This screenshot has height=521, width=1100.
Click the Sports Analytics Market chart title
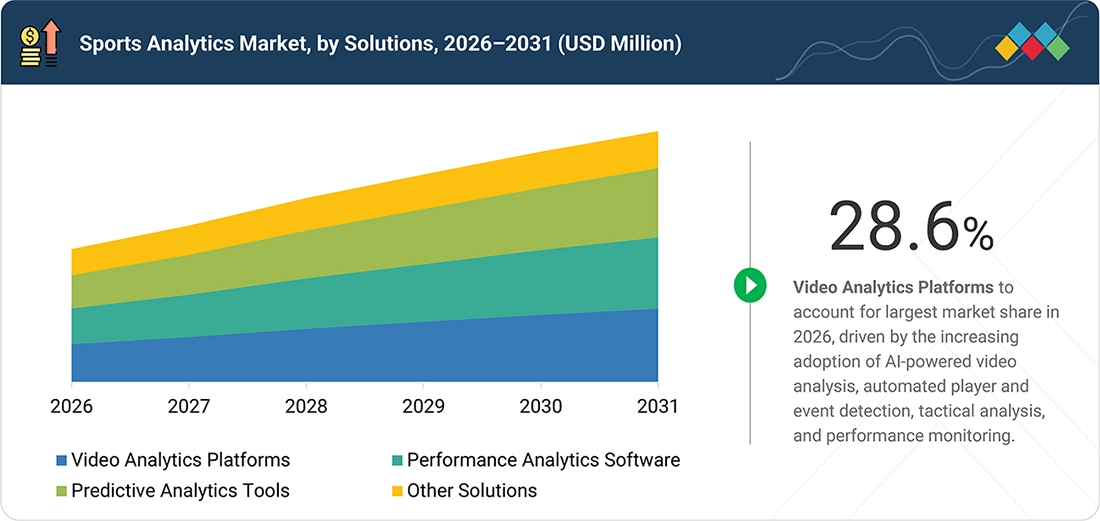380,44
